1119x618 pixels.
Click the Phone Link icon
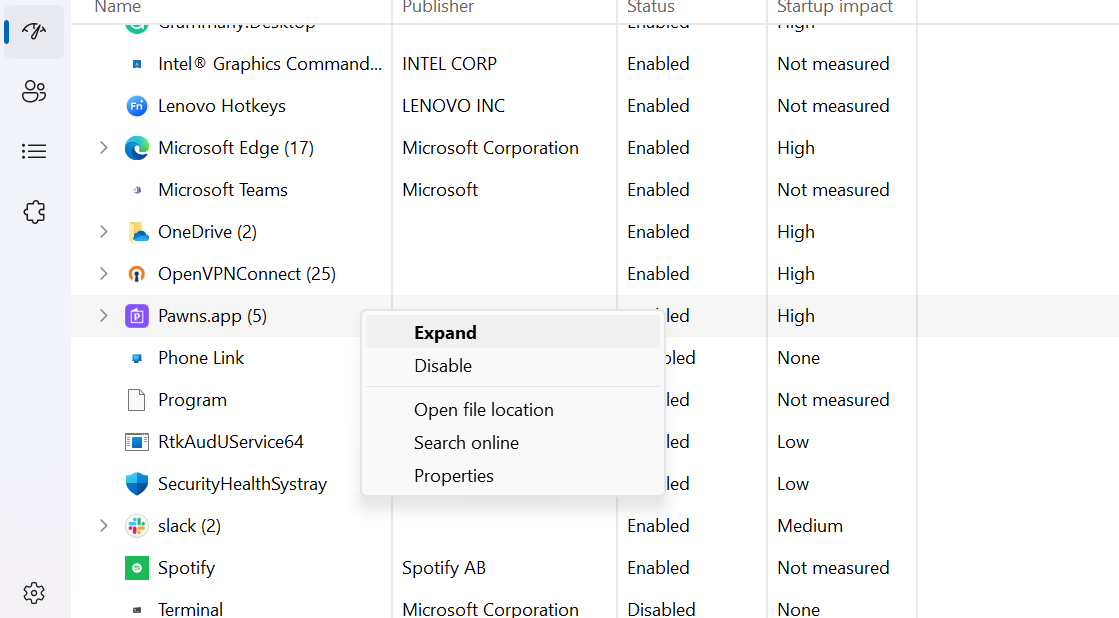click(x=137, y=358)
